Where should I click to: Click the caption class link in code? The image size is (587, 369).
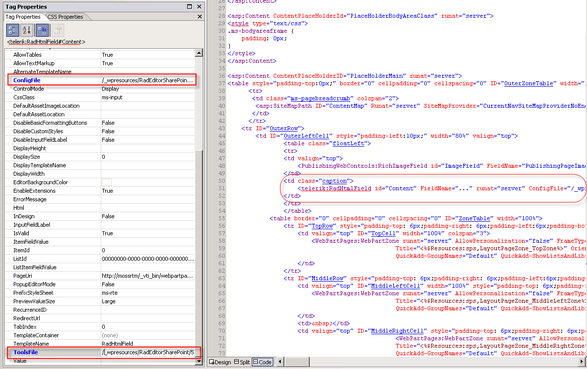pyautogui.click(x=335, y=181)
